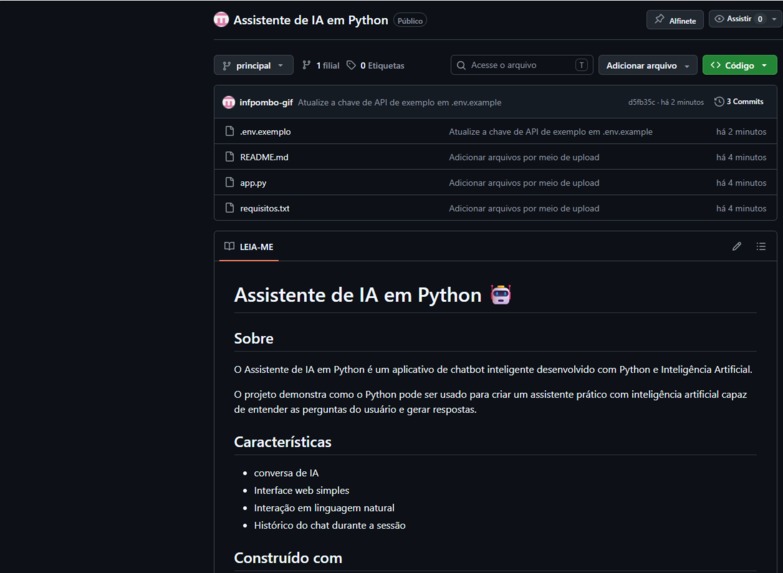Click the robot emoji in README heading

point(500,295)
